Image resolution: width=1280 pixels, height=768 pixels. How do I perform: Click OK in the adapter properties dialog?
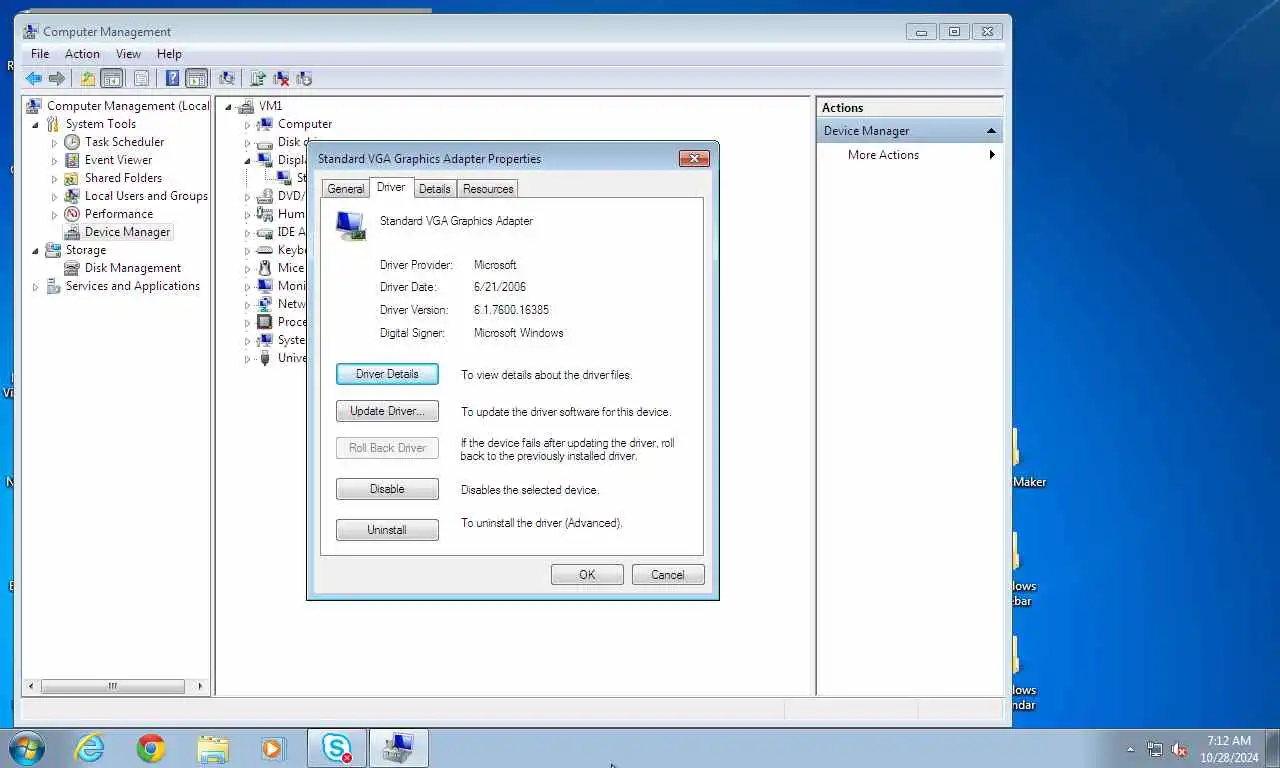coord(587,574)
